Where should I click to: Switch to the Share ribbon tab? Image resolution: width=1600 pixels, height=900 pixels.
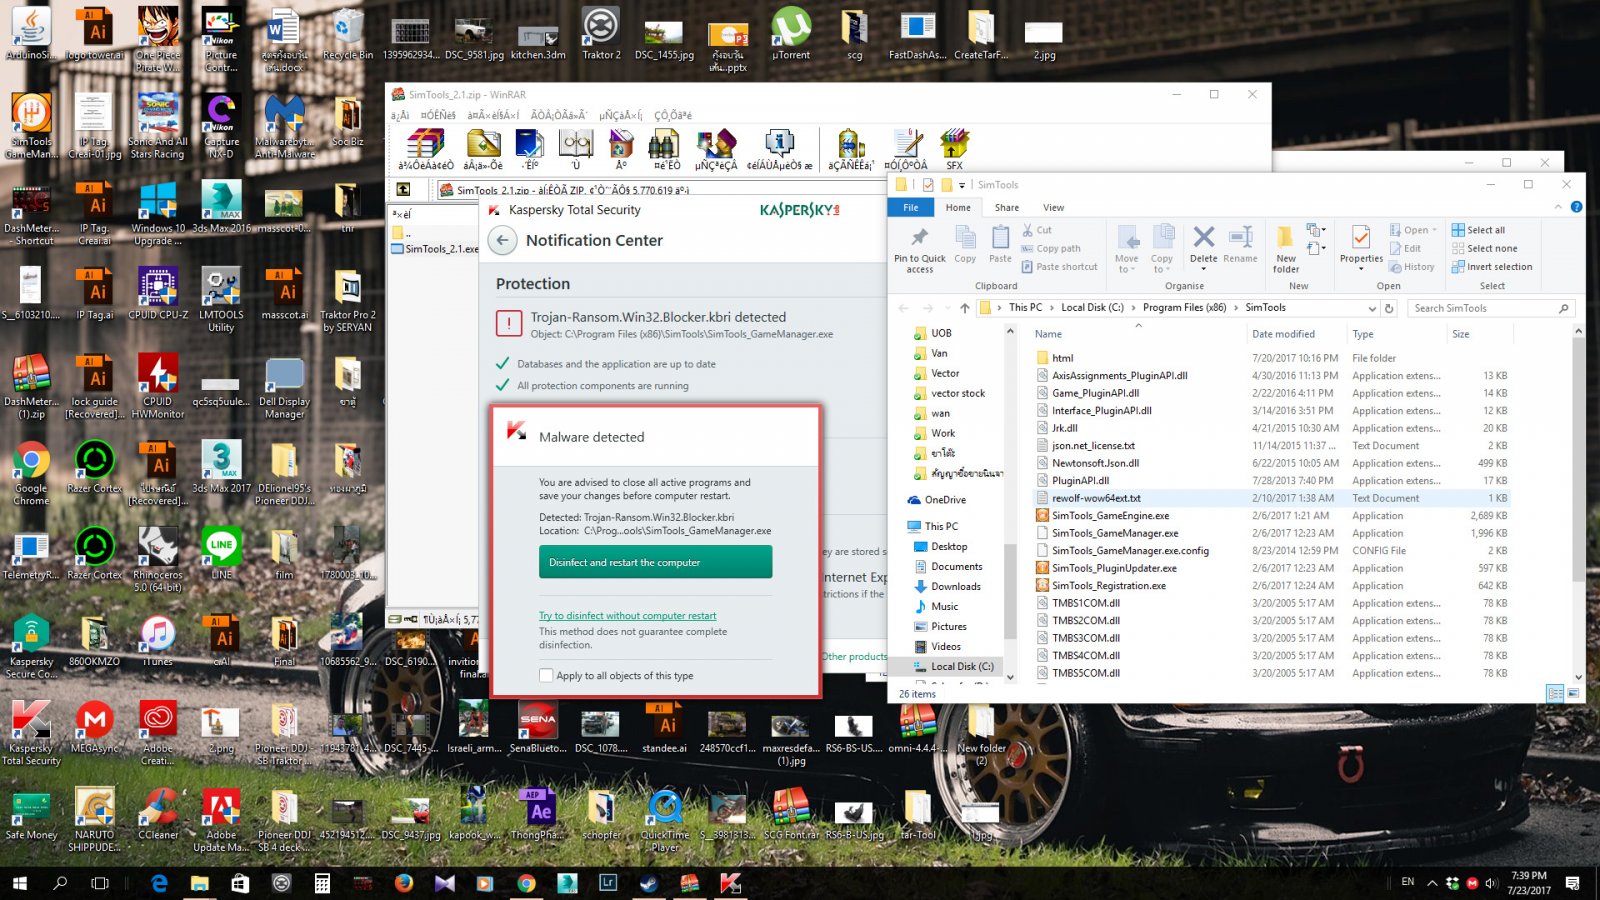[x=1007, y=208]
